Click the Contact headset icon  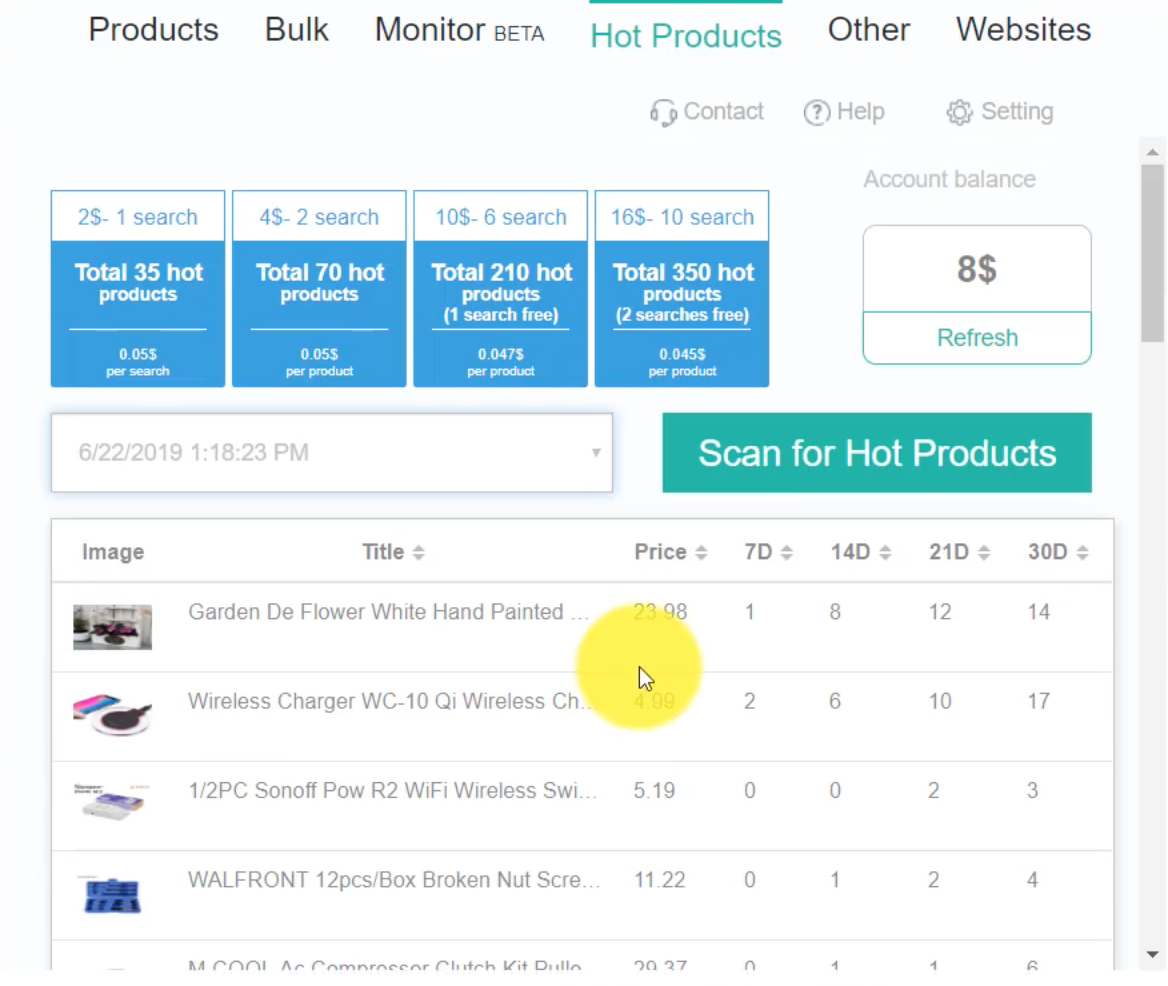pos(662,112)
